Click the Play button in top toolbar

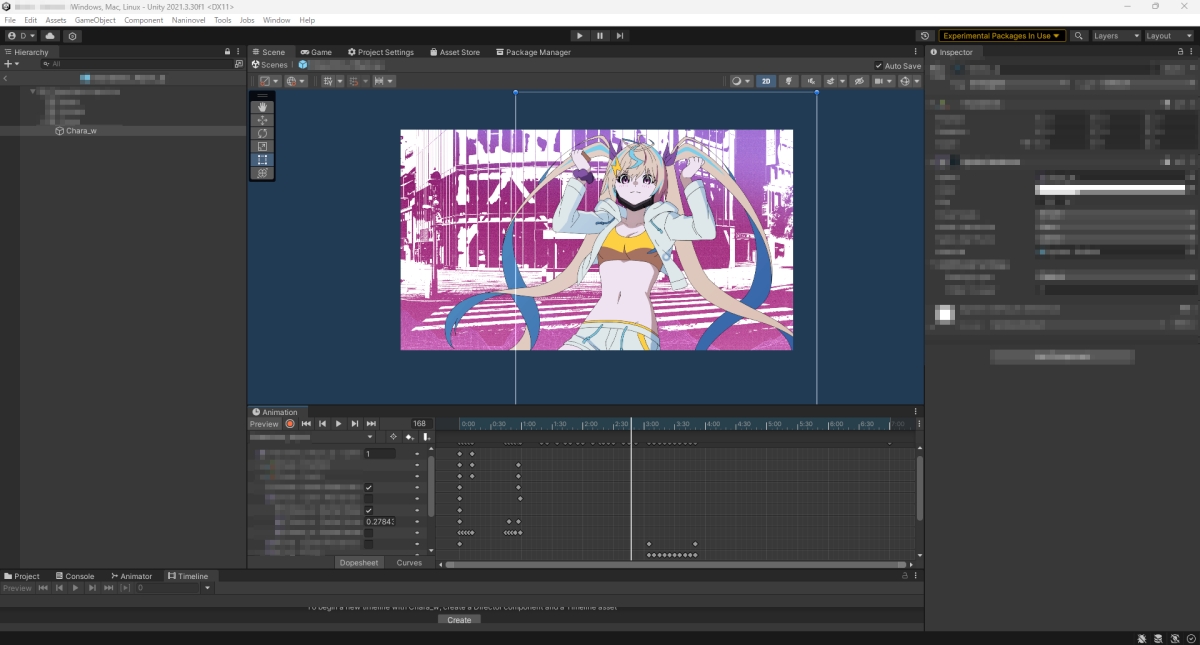tap(580, 36)
